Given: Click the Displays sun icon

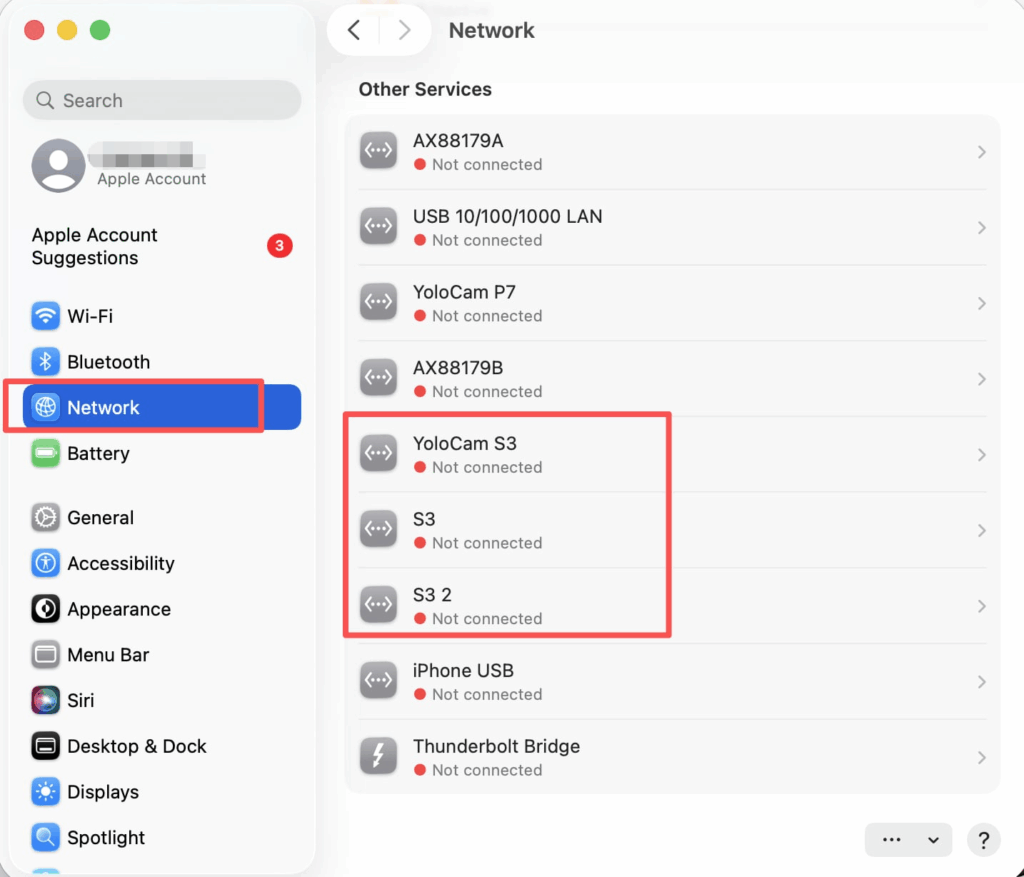Looking at the screenshot, I should pos(45,793).
